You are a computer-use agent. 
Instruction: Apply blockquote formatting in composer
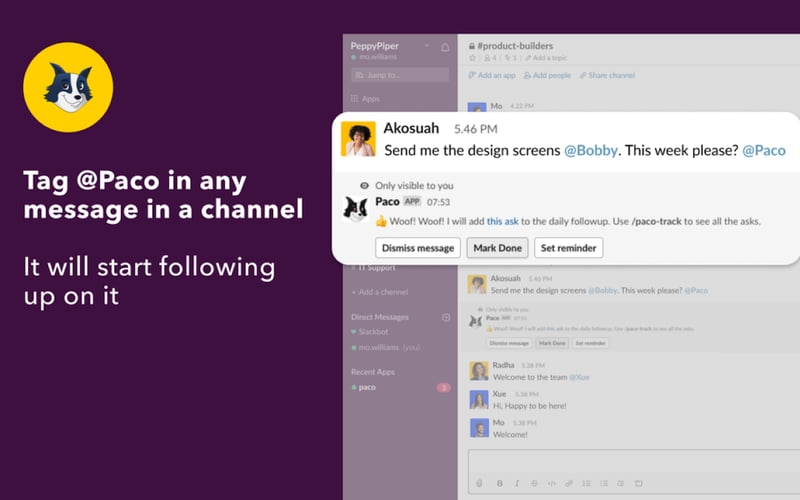point(620,483)
